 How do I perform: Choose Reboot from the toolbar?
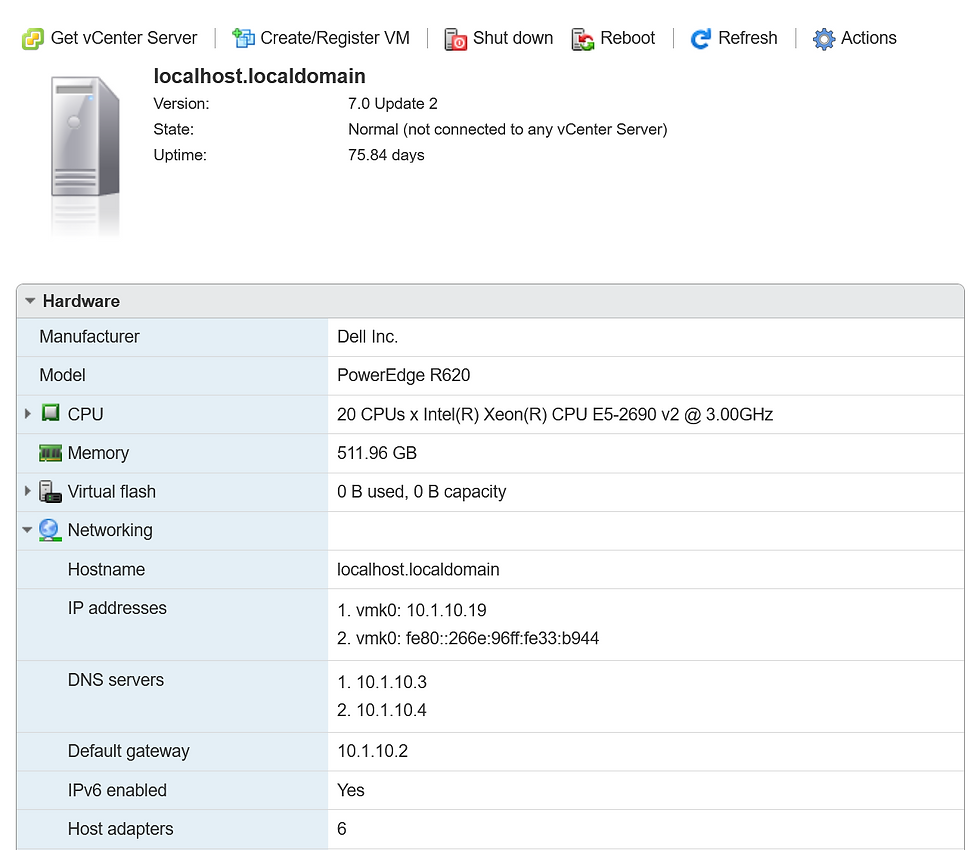coord(613,38)
